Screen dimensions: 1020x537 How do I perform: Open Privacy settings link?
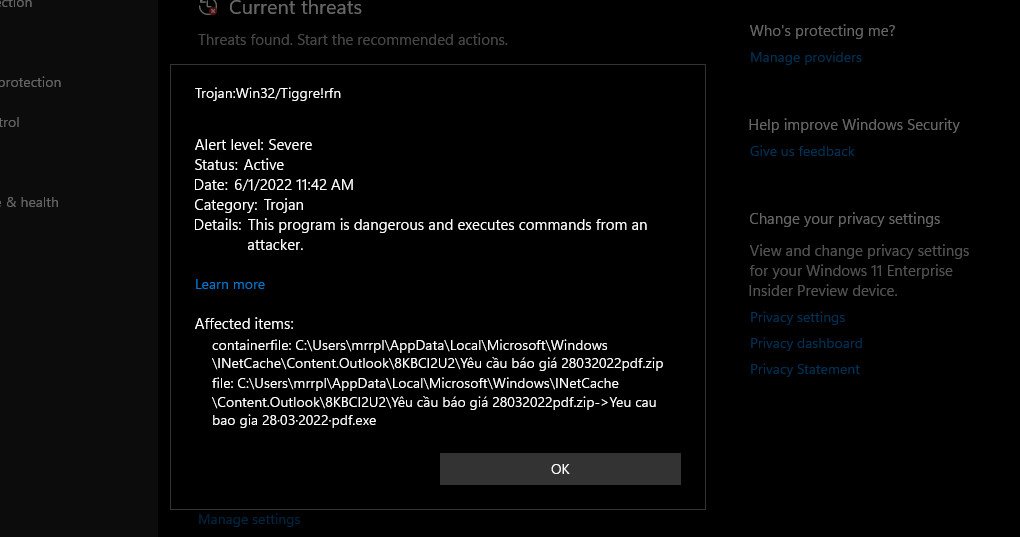[x=797, y=317]
